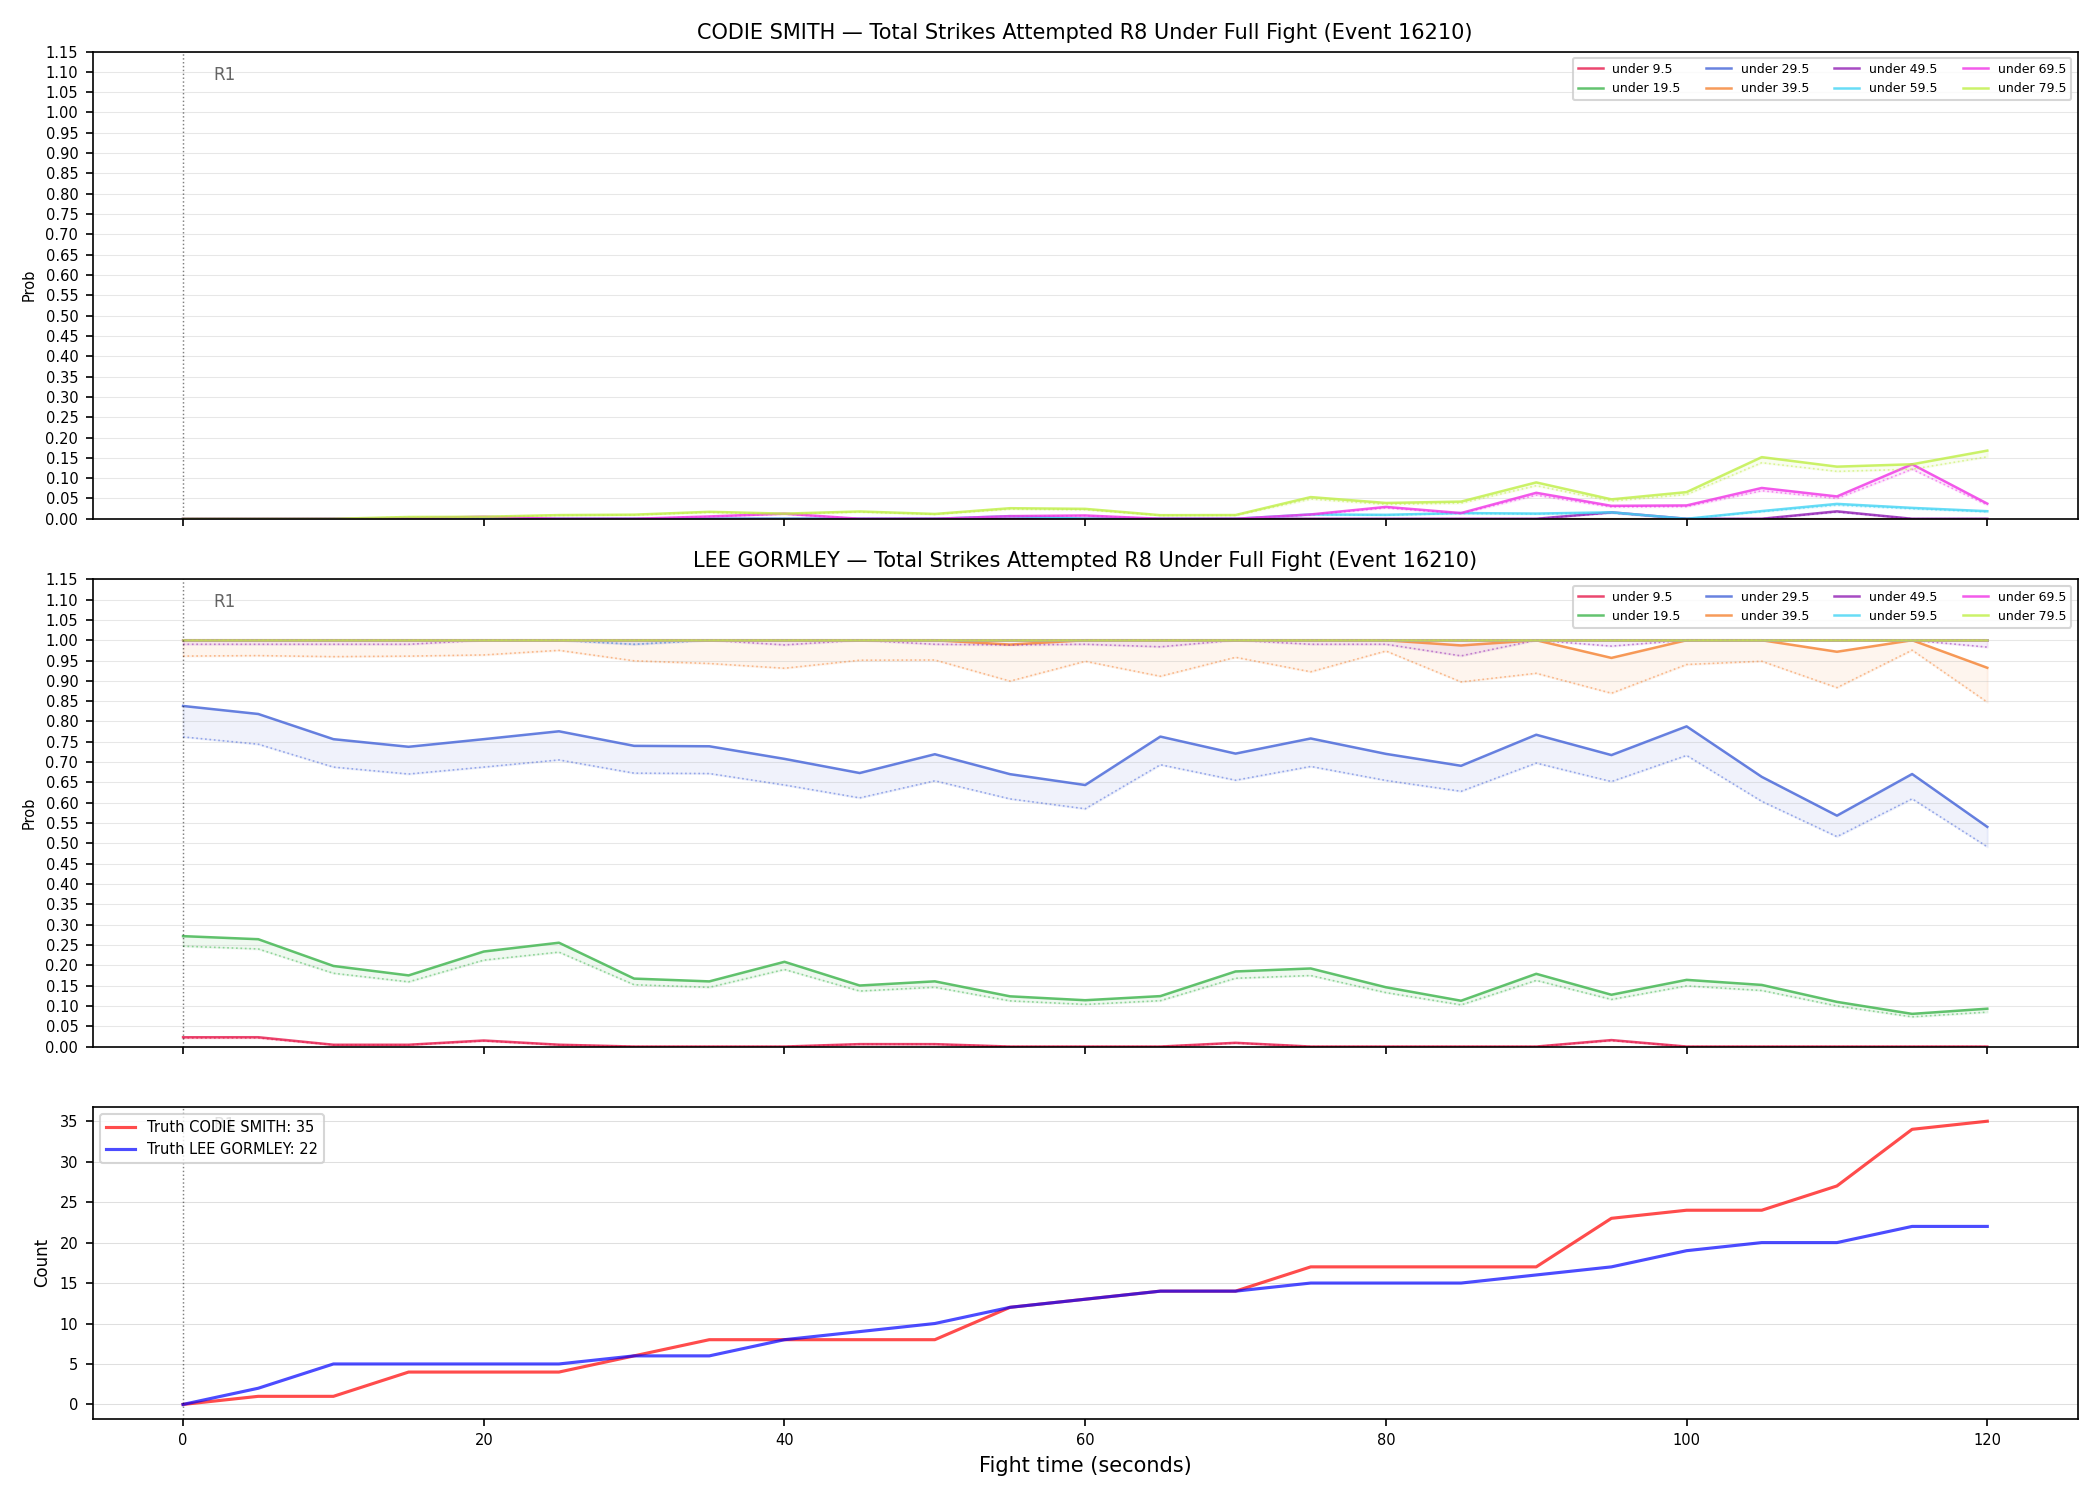This screenshot has height=1500, width=2100.
Task: Click 'under 69.5' in CODIE SMITH legend
Action: pos(2032,69)
